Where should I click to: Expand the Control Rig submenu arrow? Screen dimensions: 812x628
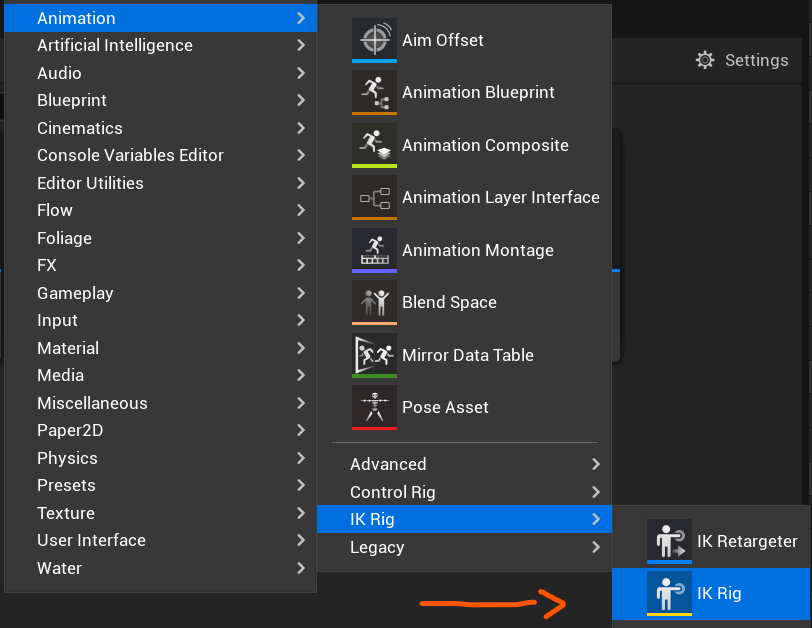[596, 492]
